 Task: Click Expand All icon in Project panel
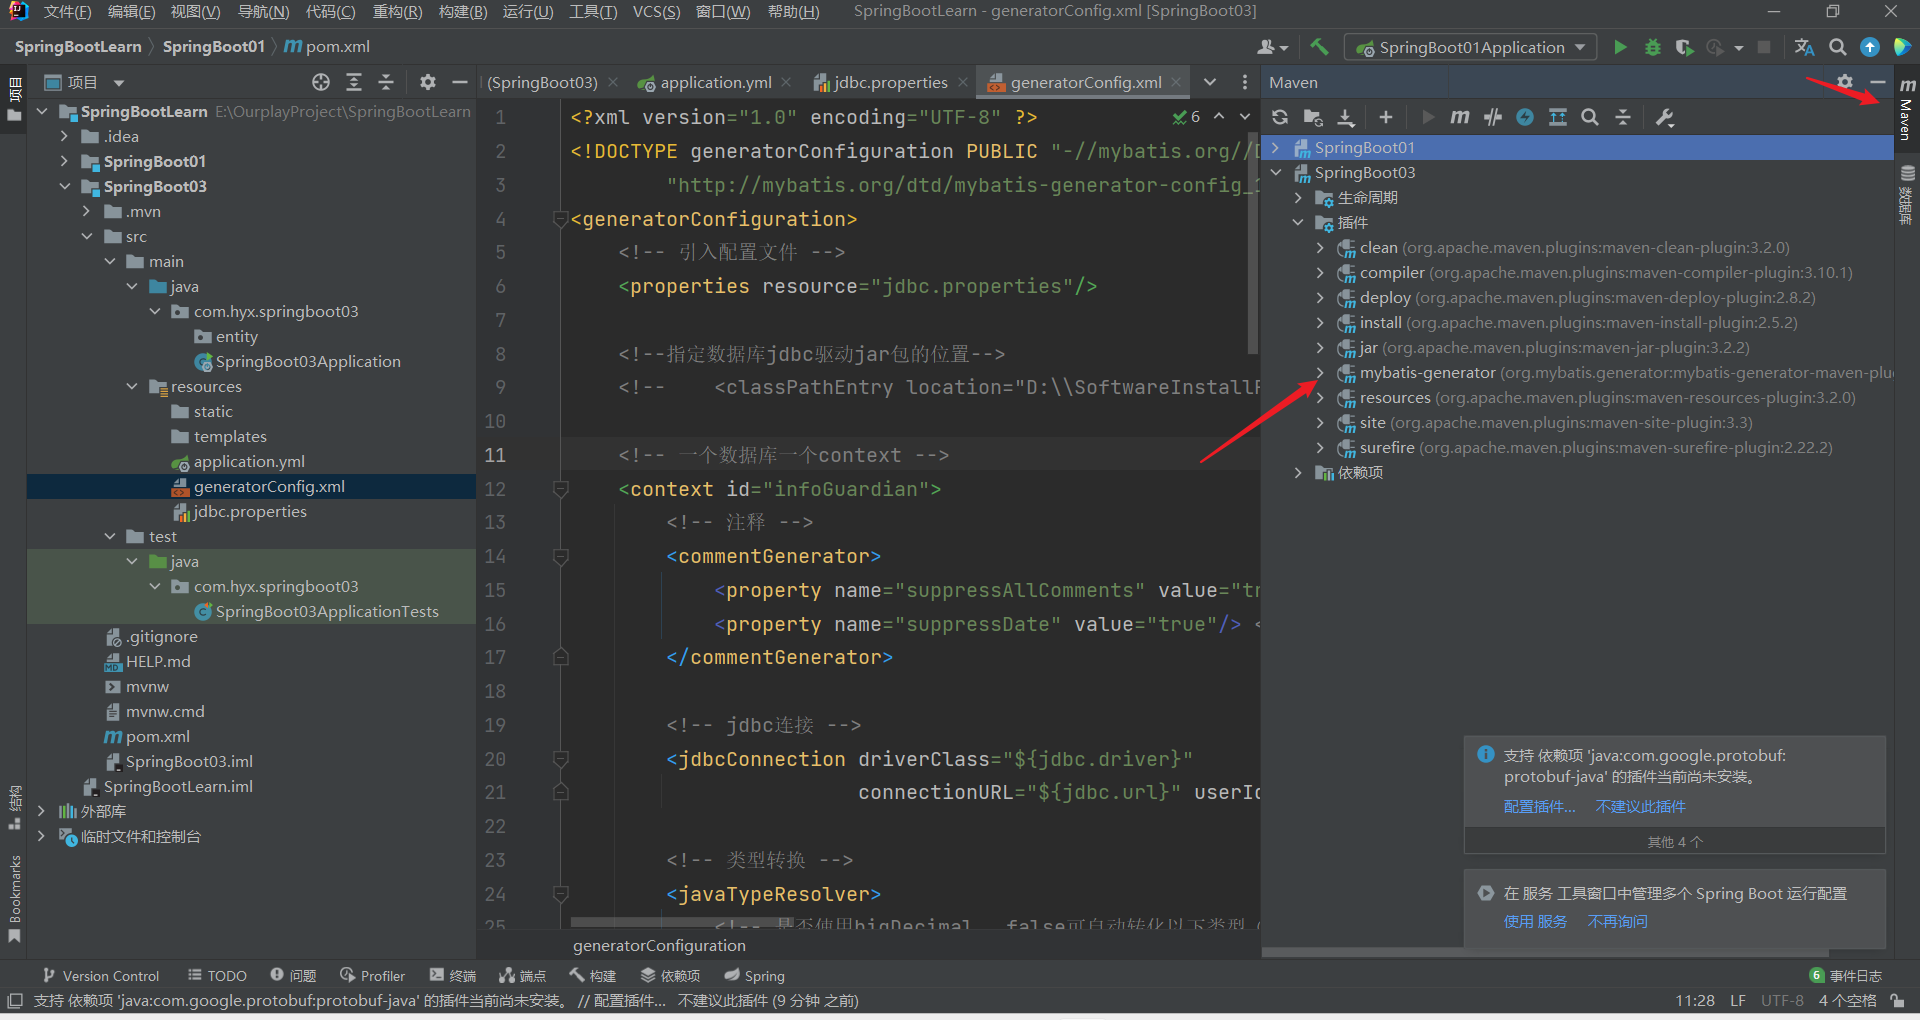point(354,82)
